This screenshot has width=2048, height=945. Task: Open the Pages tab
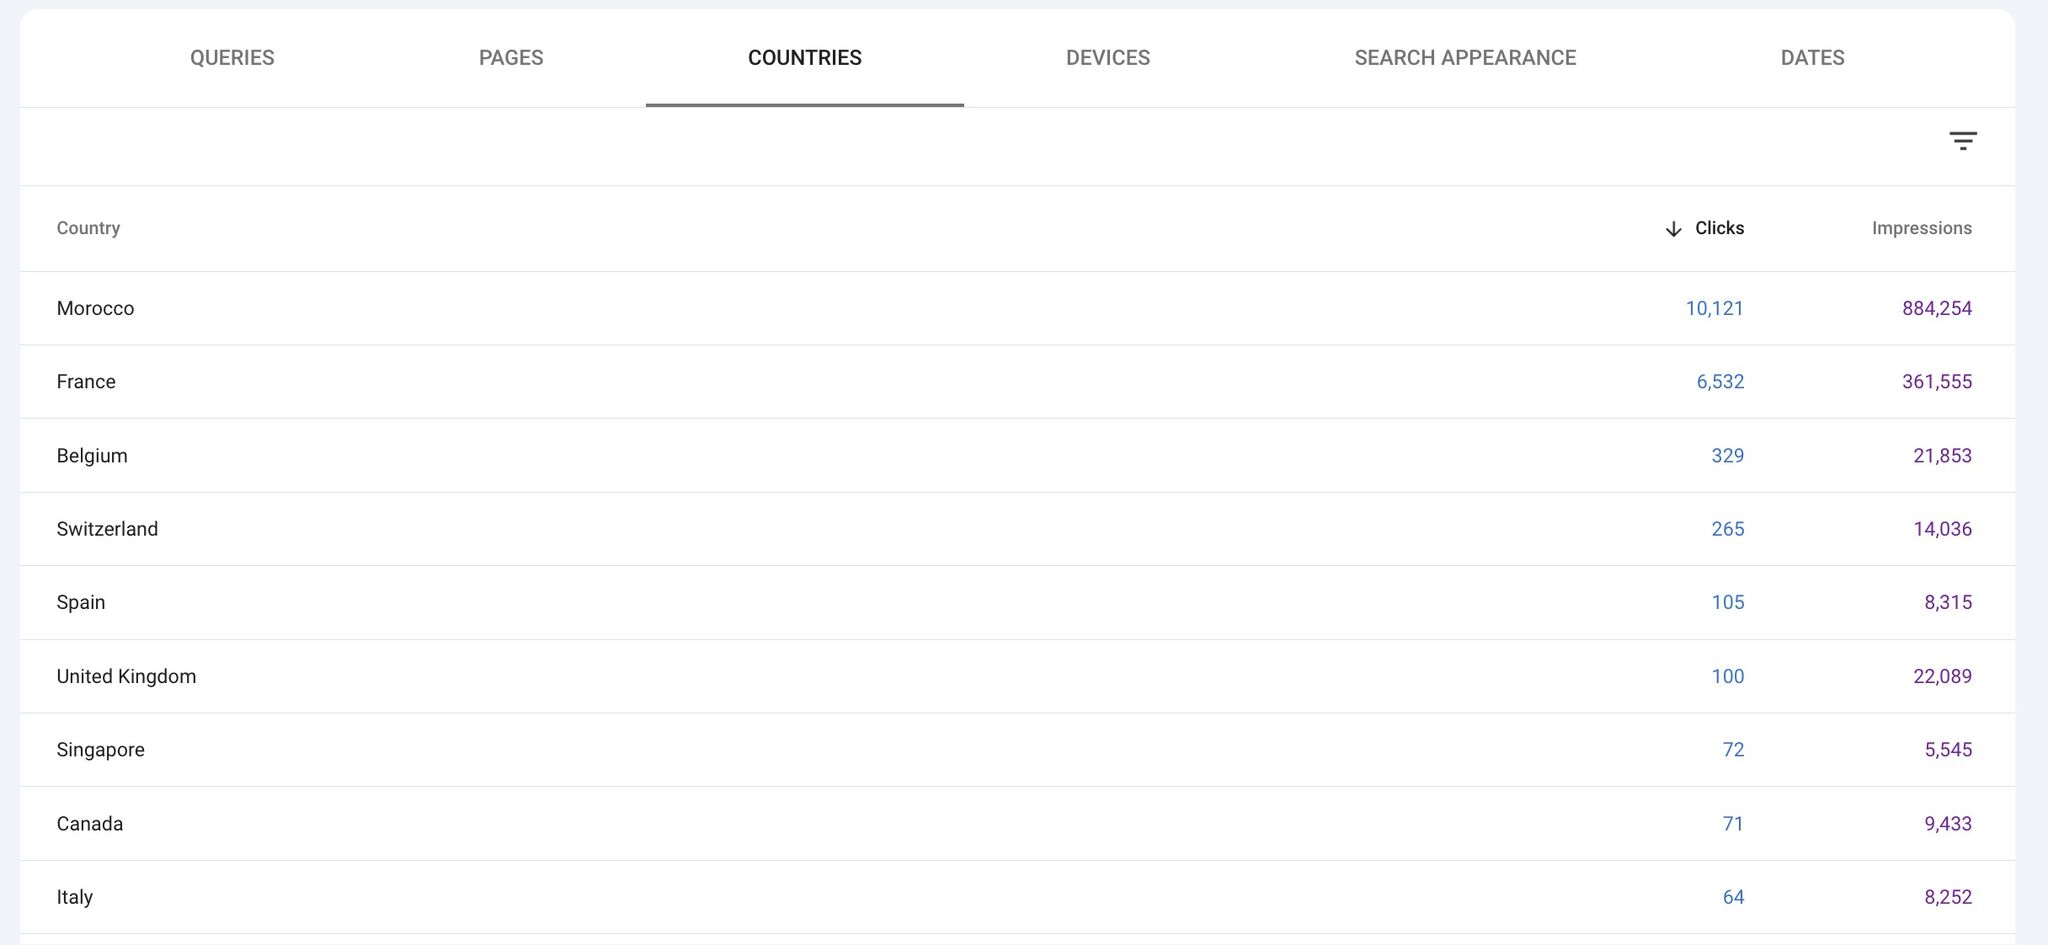pos(511,58)
